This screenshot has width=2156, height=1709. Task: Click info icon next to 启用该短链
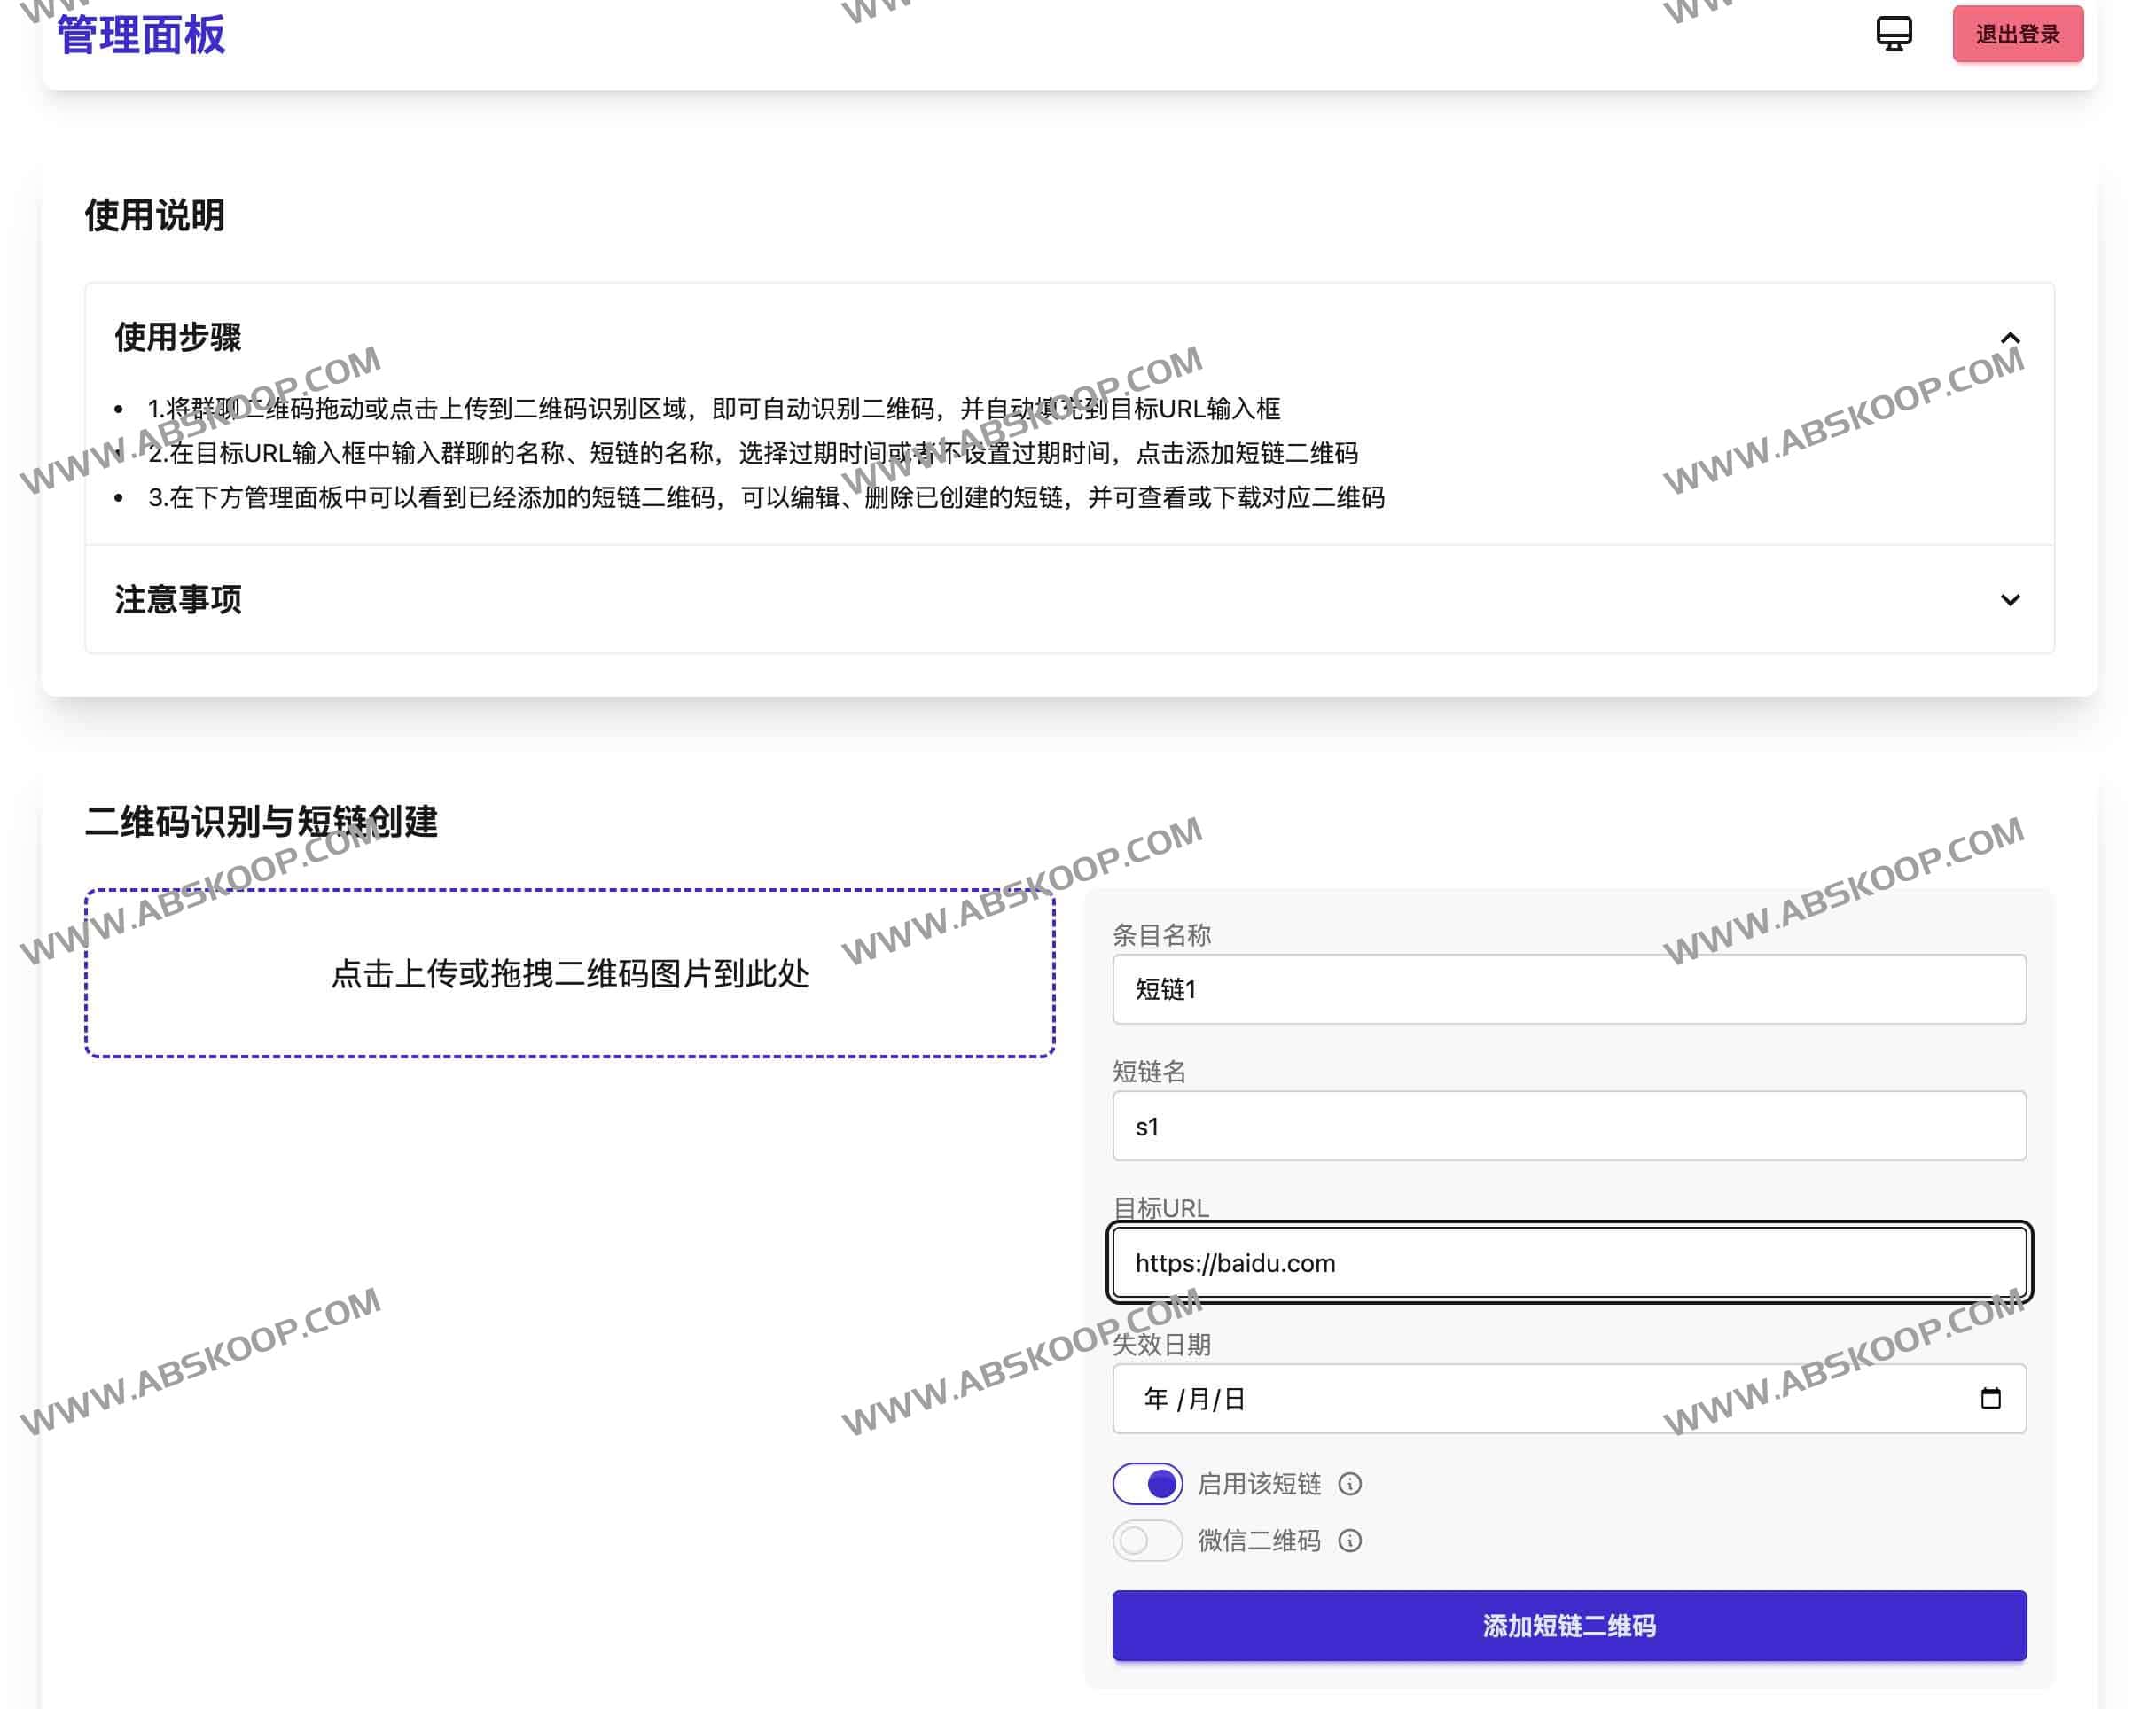tap(1350, 1485)
